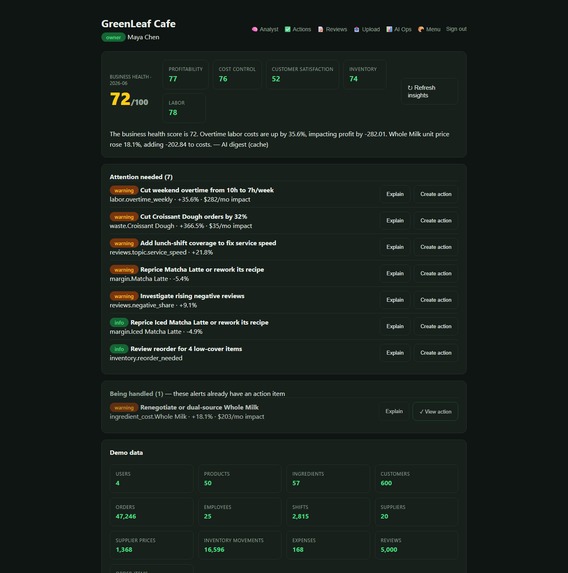Click the info badge on reorder alert
The width and height of the screenshot is (568, 573).
point(119,349)
